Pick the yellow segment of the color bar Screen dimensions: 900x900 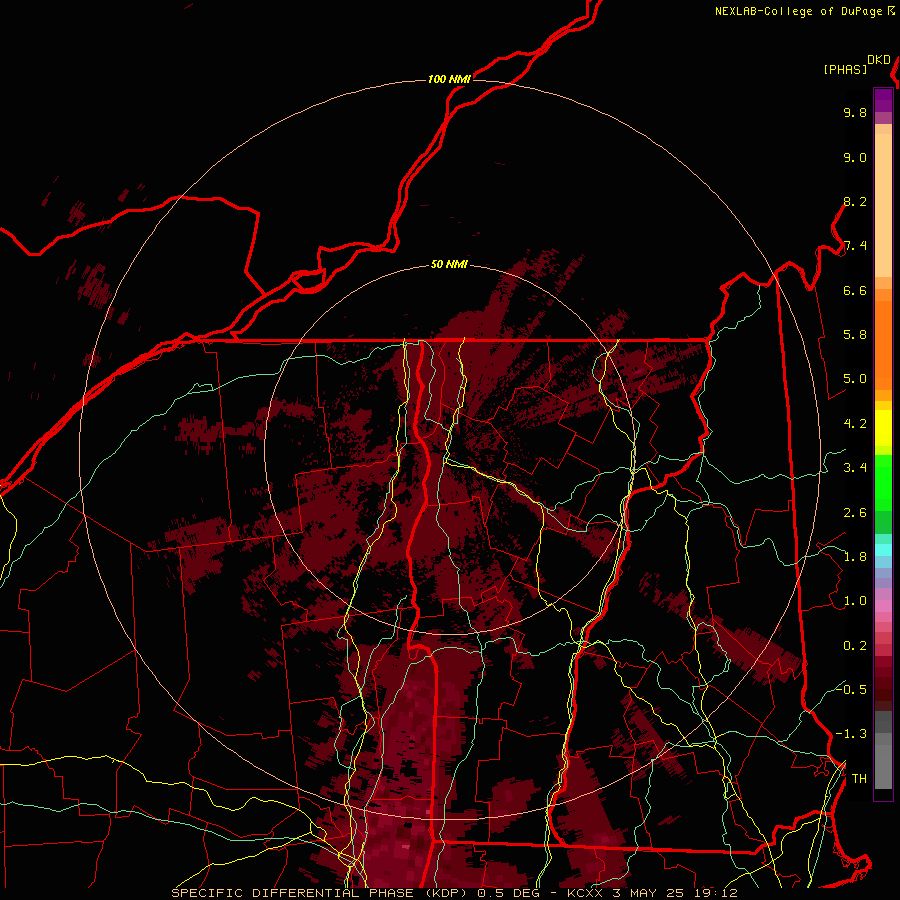[x=883, y=428]
